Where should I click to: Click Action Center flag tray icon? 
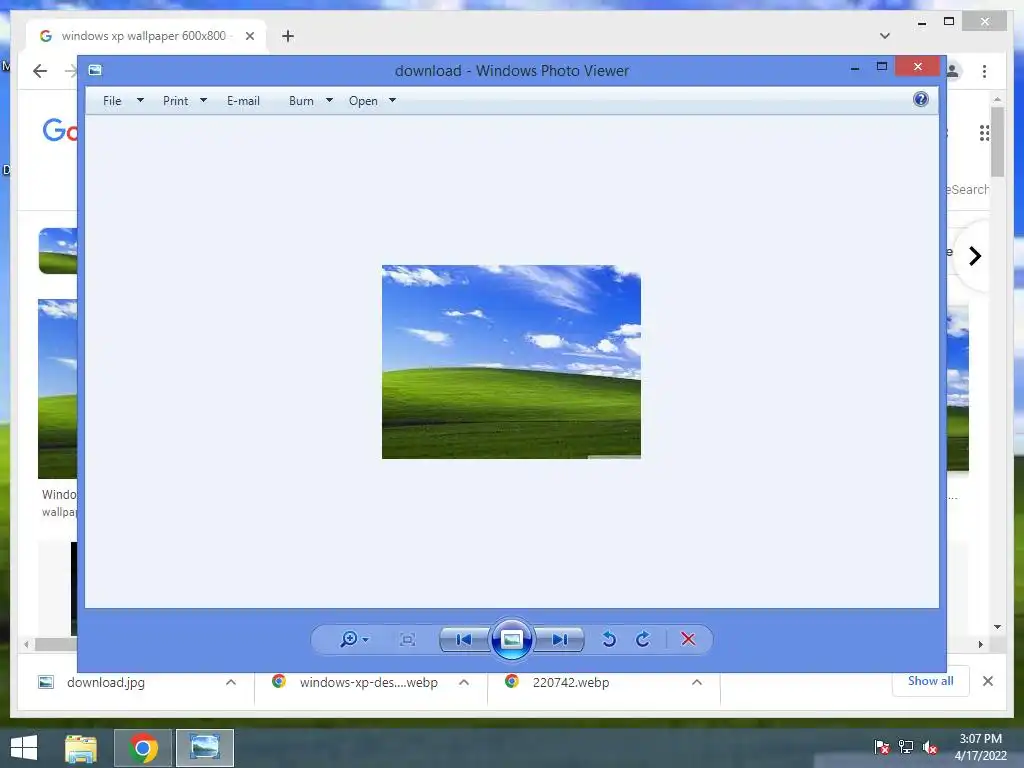[882, 746]
